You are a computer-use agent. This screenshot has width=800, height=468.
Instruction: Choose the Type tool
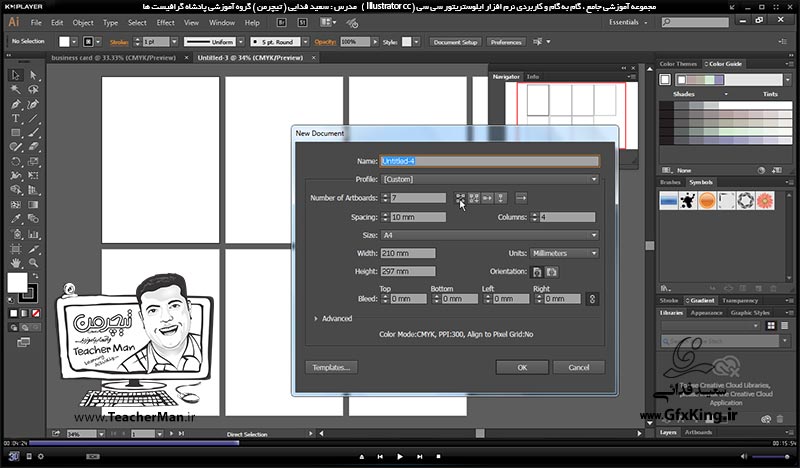tap(15, 119)
